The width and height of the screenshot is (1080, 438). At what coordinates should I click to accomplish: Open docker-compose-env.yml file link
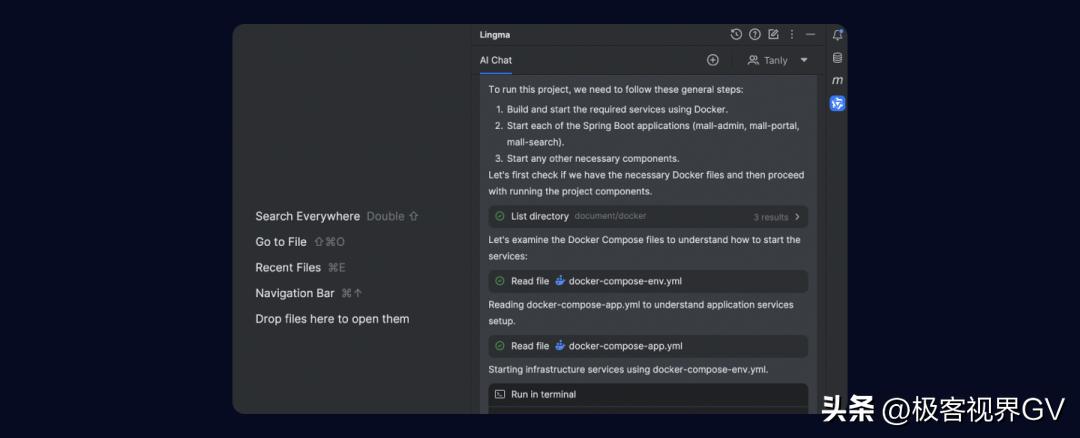[625, 281]
